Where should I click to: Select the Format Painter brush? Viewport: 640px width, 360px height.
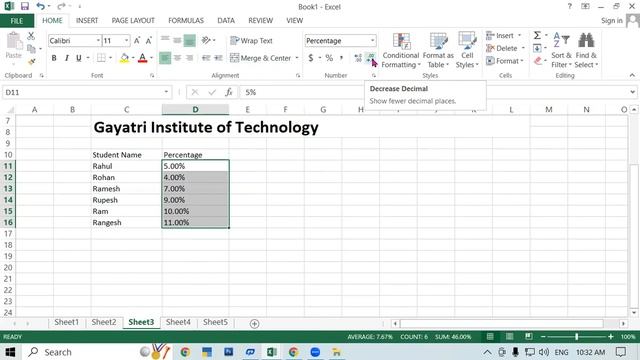pos(31,62)
